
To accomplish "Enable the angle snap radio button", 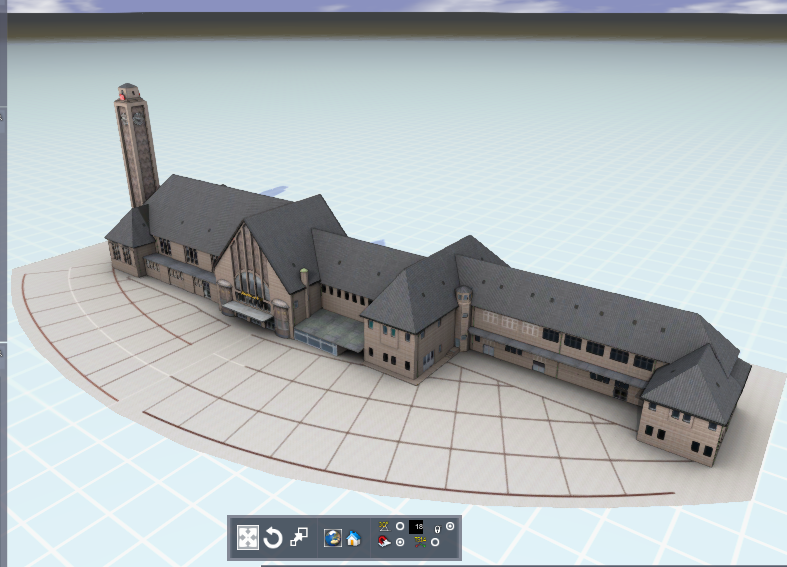I will tap(400, 526).
